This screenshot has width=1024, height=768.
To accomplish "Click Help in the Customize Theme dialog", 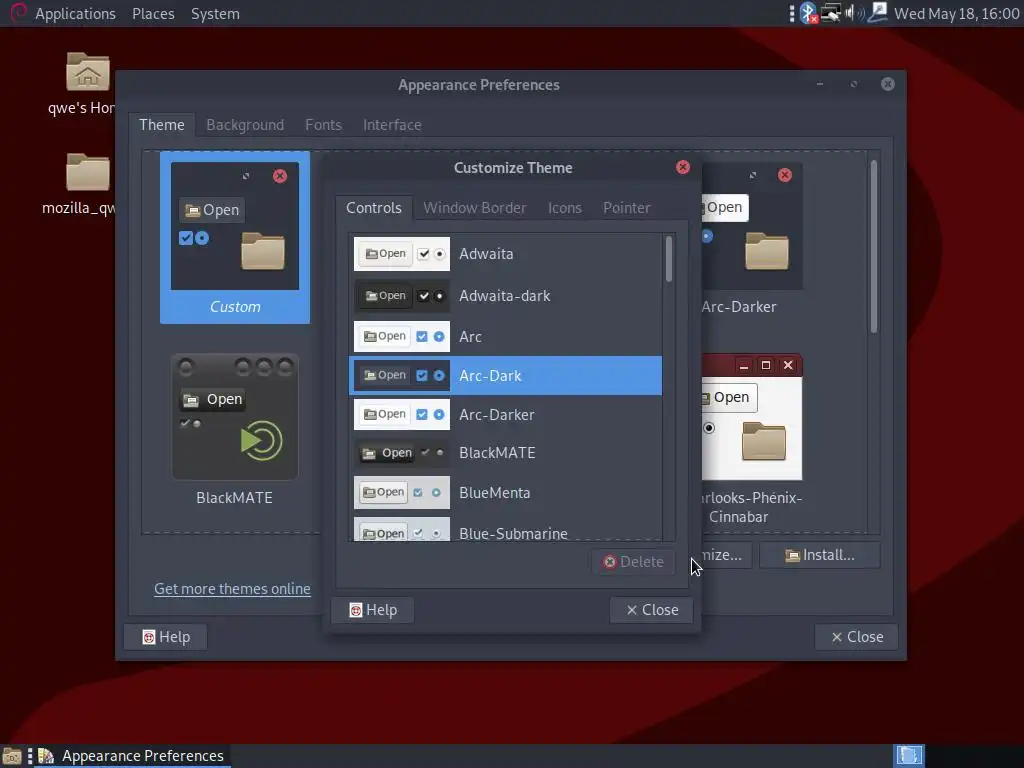I will tap(373, 610).
